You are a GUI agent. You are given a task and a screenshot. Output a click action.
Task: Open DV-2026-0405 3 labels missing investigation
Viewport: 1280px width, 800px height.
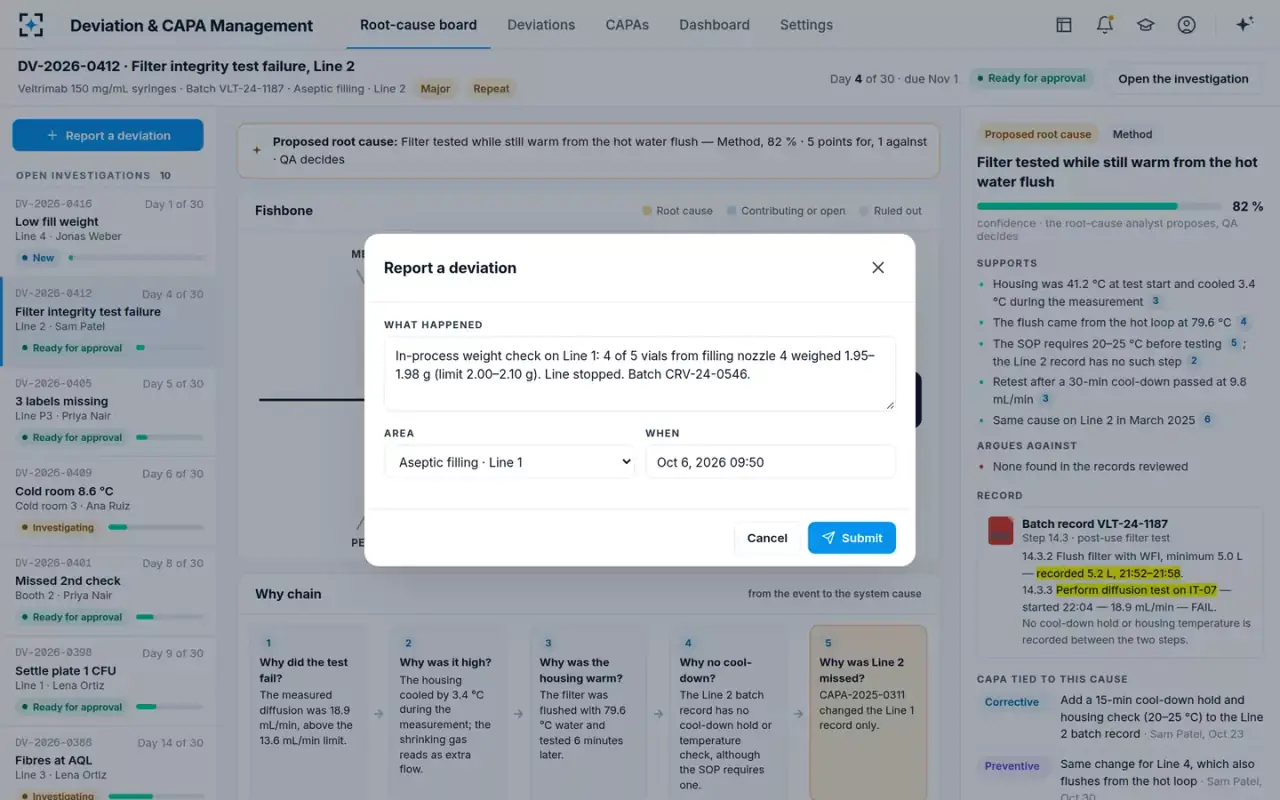tap(109, 411)
